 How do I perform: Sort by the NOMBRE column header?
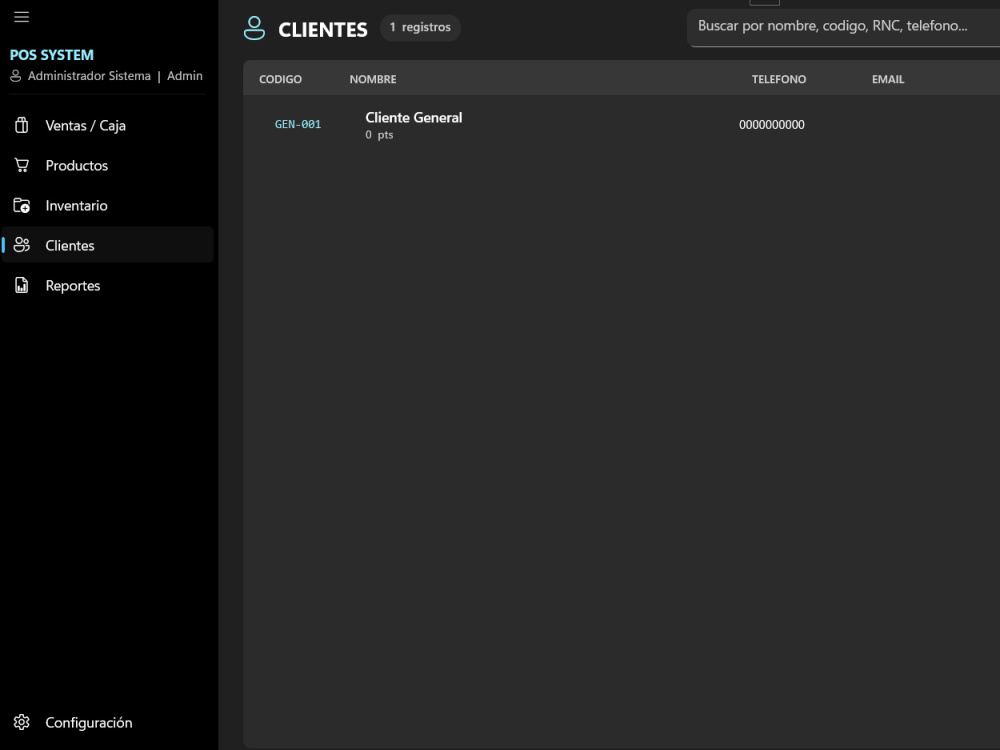(x=372, y=79)
